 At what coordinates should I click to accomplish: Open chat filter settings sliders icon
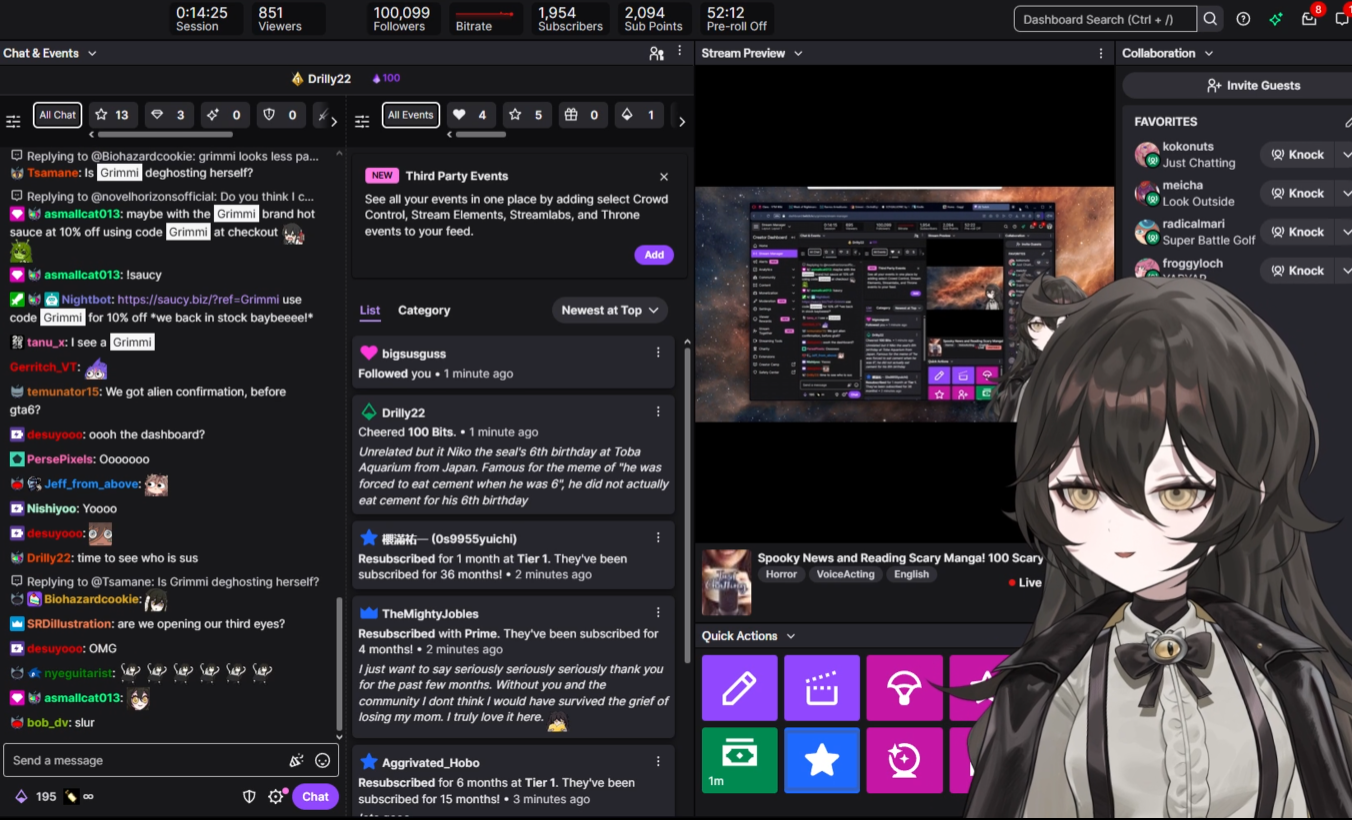coord(13,121)
